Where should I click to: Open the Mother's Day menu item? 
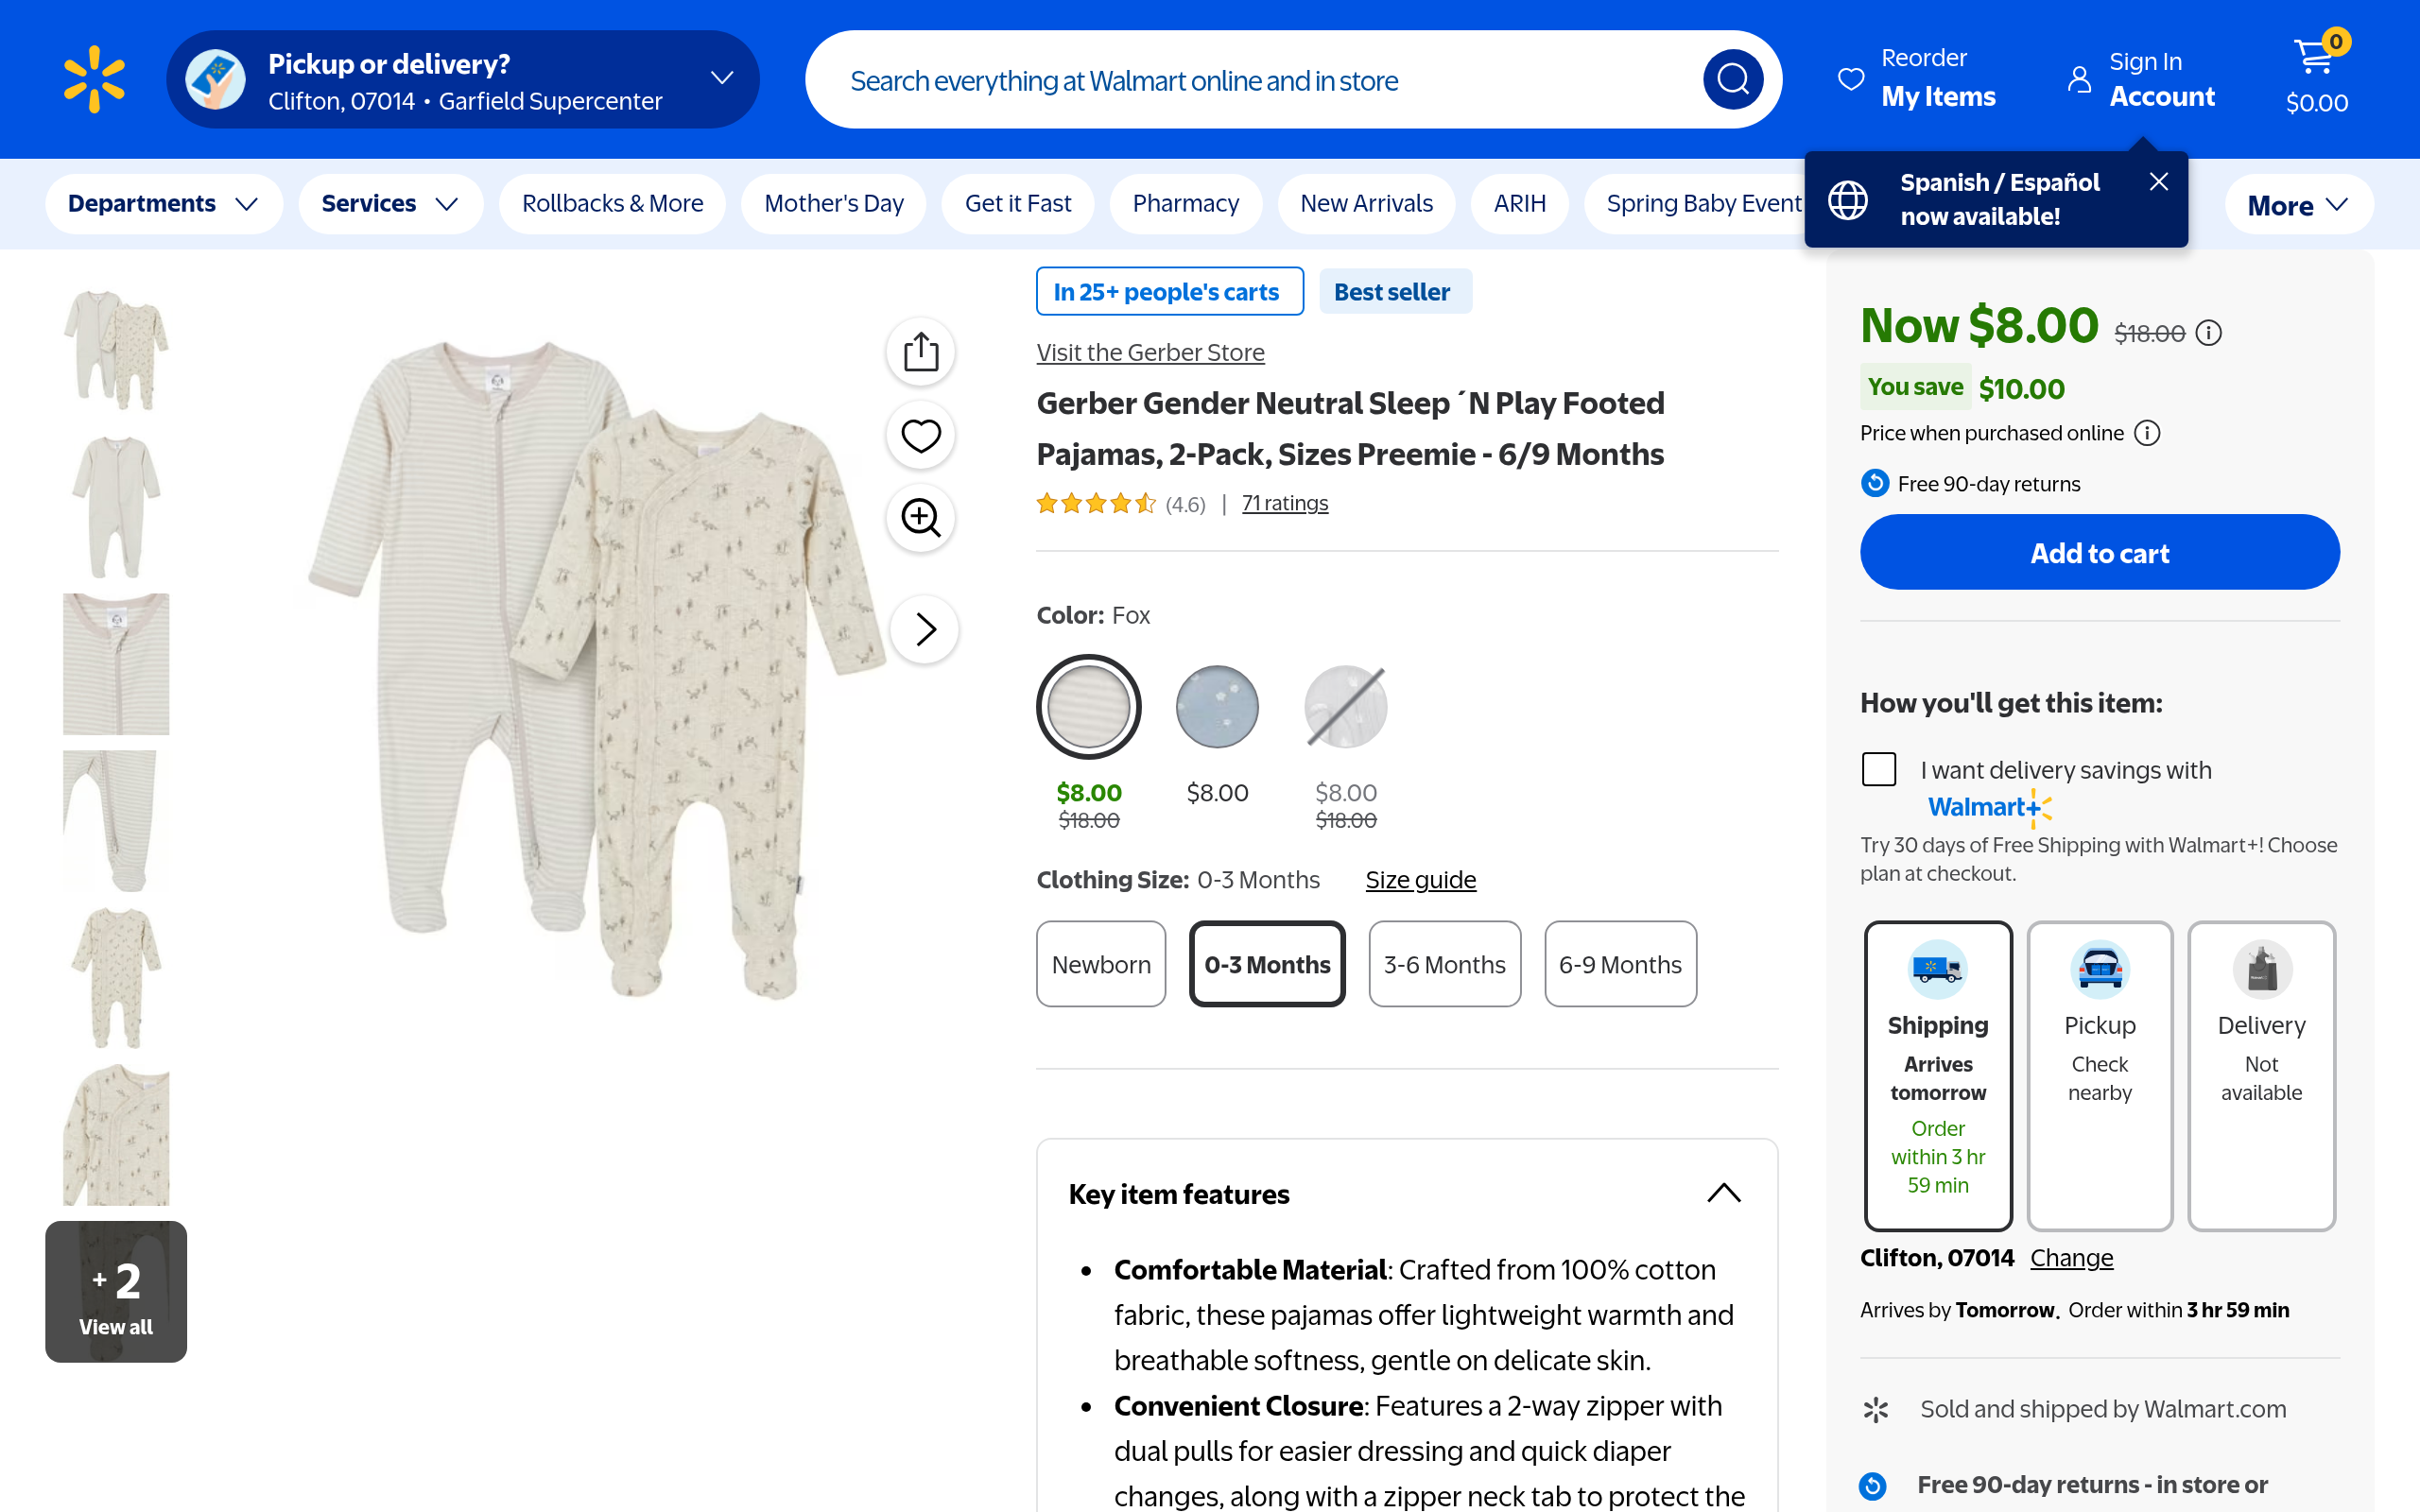[833, 204]
